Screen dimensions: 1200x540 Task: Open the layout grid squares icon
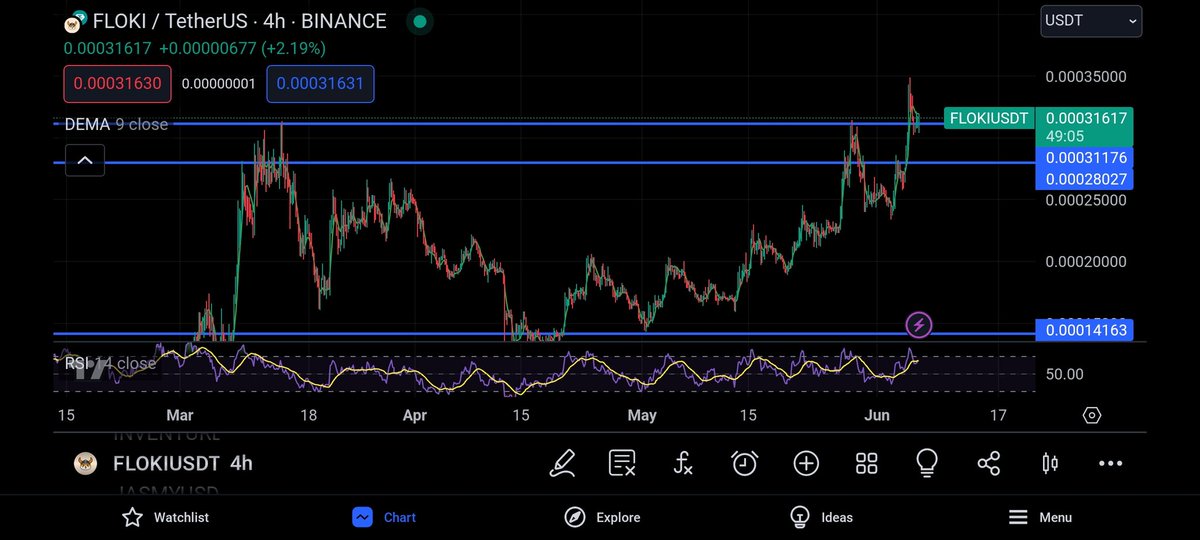(x=867, y=463)
